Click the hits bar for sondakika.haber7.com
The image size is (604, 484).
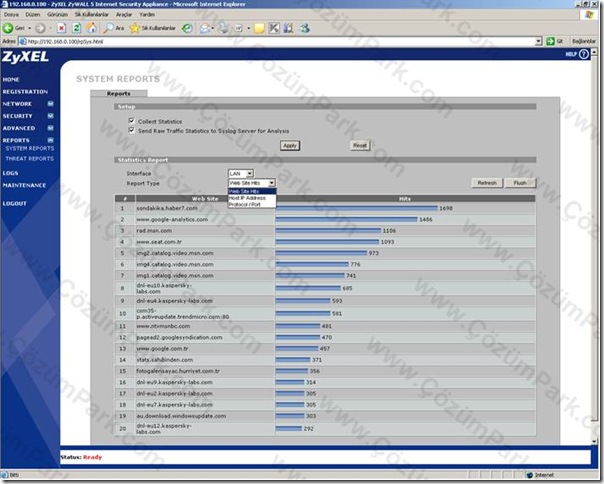pyautogui.click(x=357, y=208)
